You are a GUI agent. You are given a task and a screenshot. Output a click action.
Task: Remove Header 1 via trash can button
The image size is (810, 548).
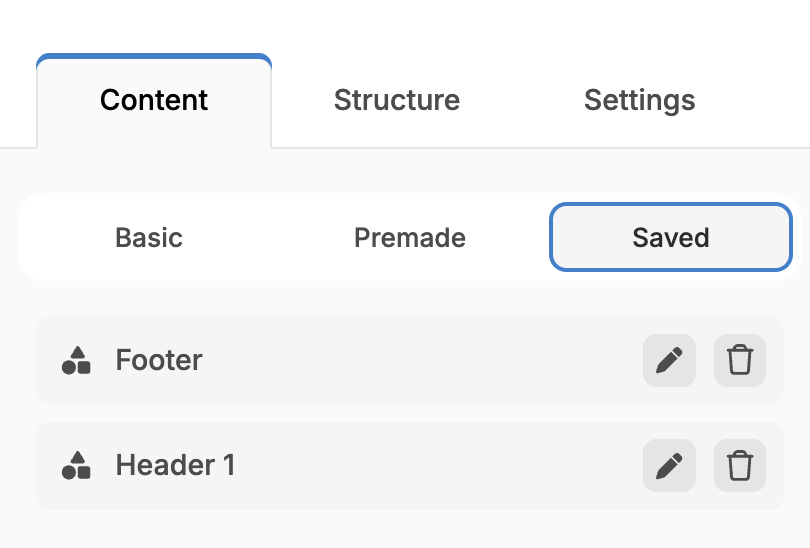click(740, 465)
